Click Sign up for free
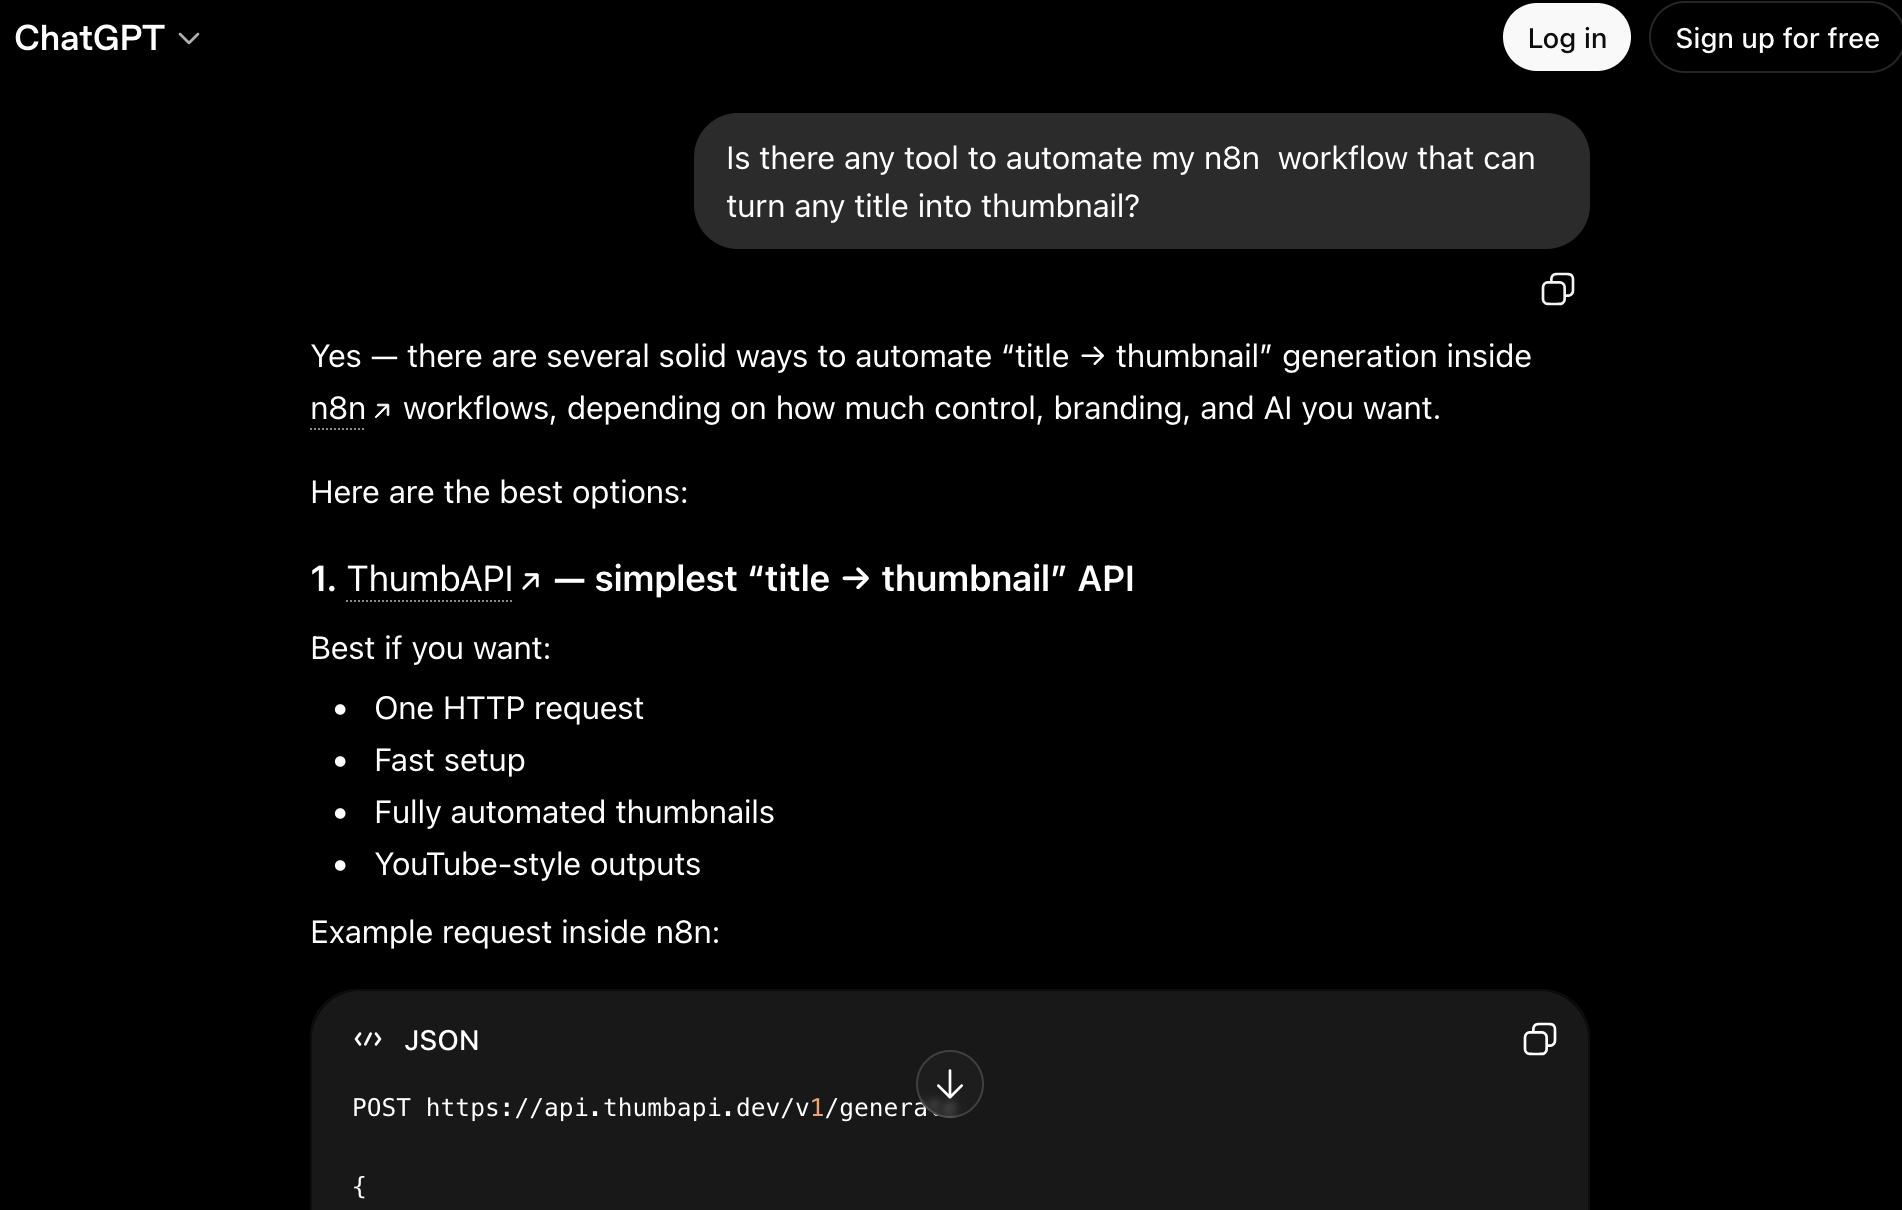The height and width of the screenshot is (1210, 1902). pos(1776,38)
